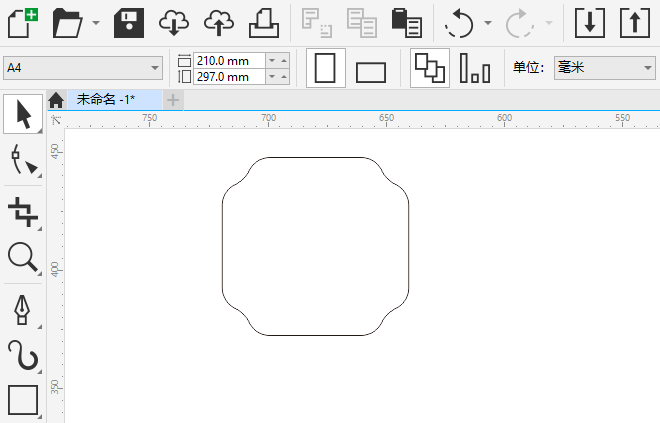
Task: Switch page to portrait orientation
Action: click(324, 68)
